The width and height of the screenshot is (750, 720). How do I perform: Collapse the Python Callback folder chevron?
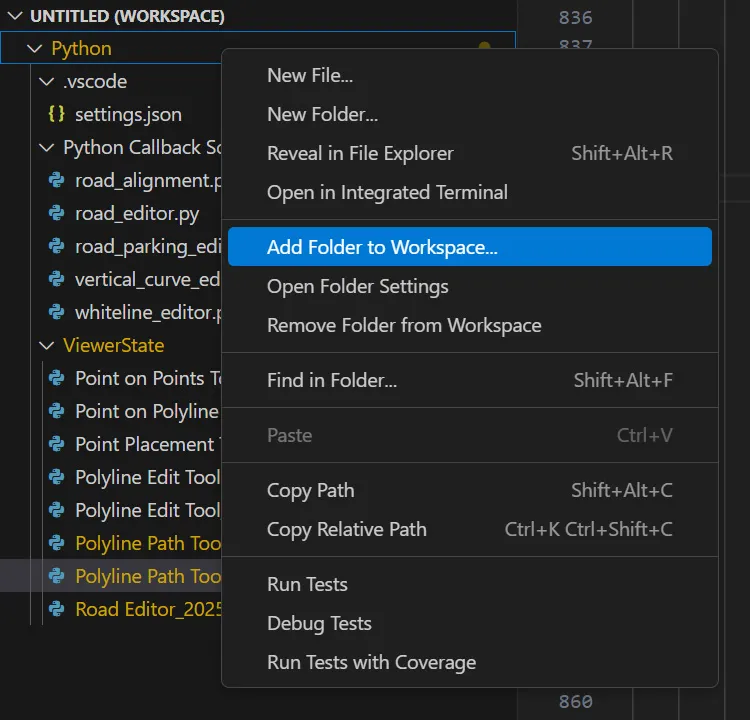click(46, 147)
